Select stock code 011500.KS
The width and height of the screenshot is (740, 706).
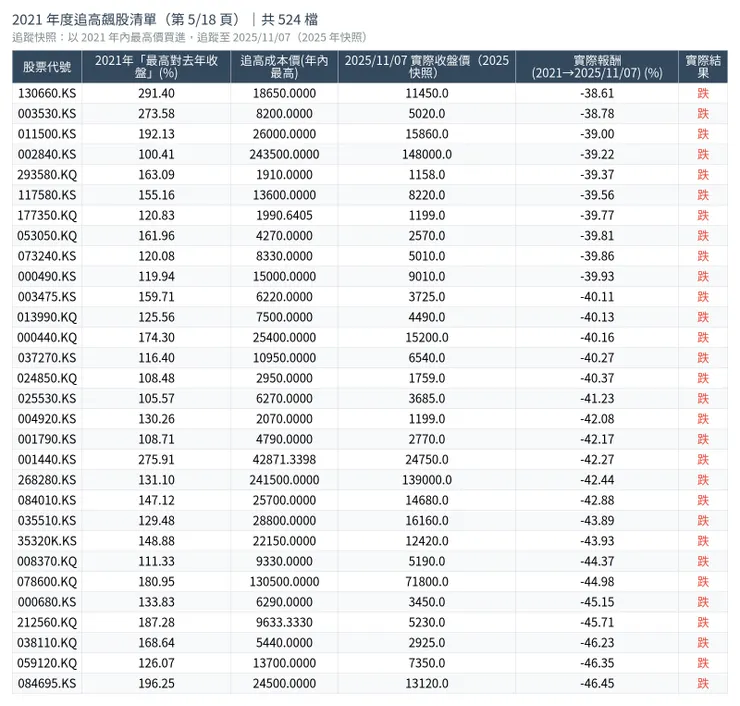[x=47, y=134]
